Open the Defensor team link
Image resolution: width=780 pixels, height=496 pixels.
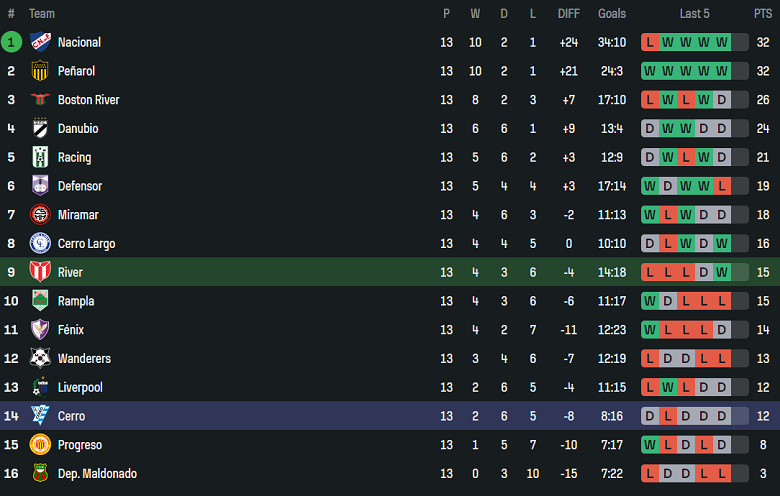80,186
